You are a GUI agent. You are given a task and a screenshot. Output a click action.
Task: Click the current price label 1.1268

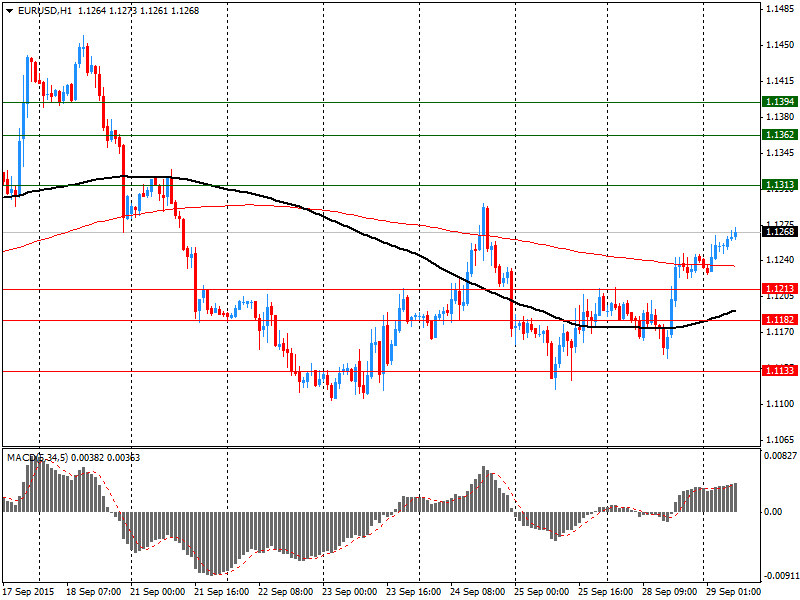pyautogui.click(x=780, y=232)
